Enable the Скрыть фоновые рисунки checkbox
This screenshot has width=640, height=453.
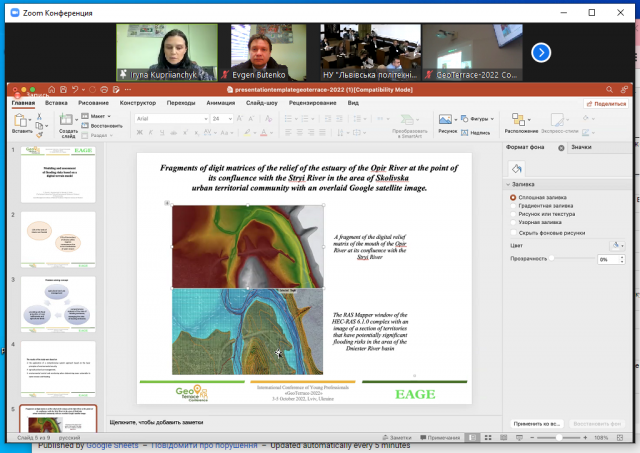(514, 231)
